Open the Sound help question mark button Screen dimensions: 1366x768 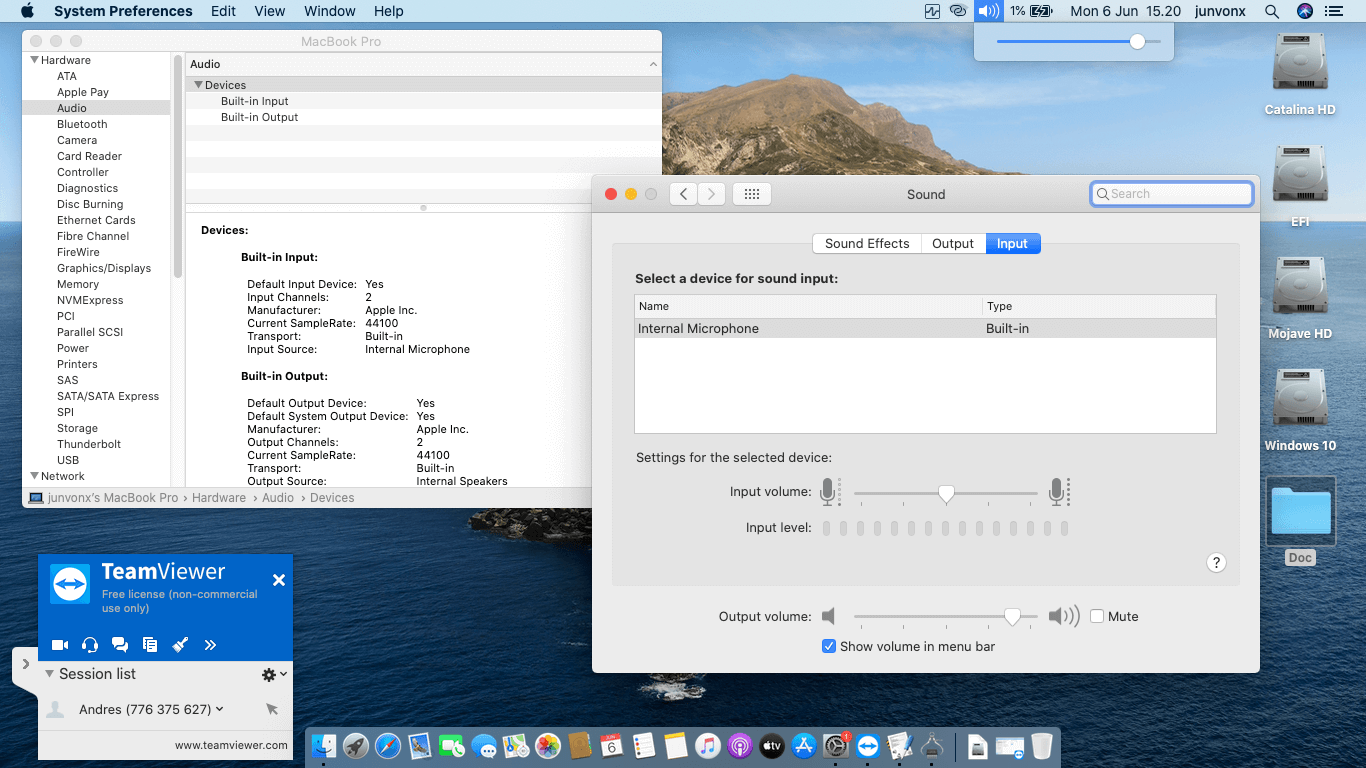1216,563
